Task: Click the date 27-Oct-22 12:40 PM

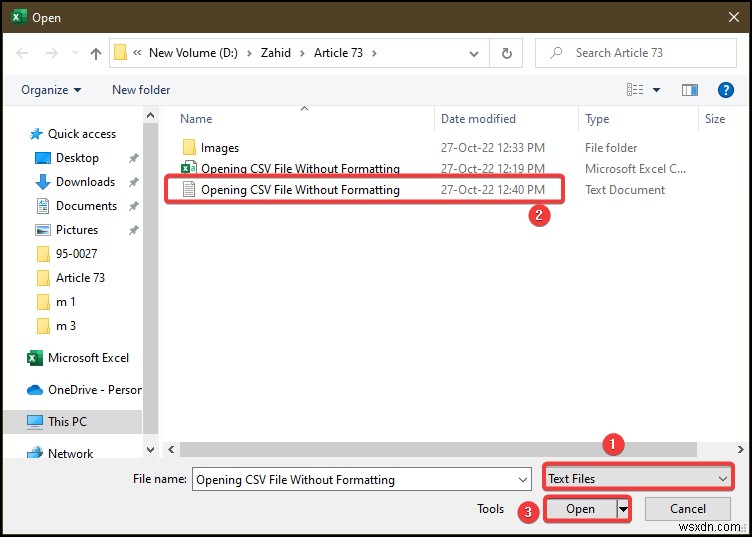Action: [x=493, y=190]
